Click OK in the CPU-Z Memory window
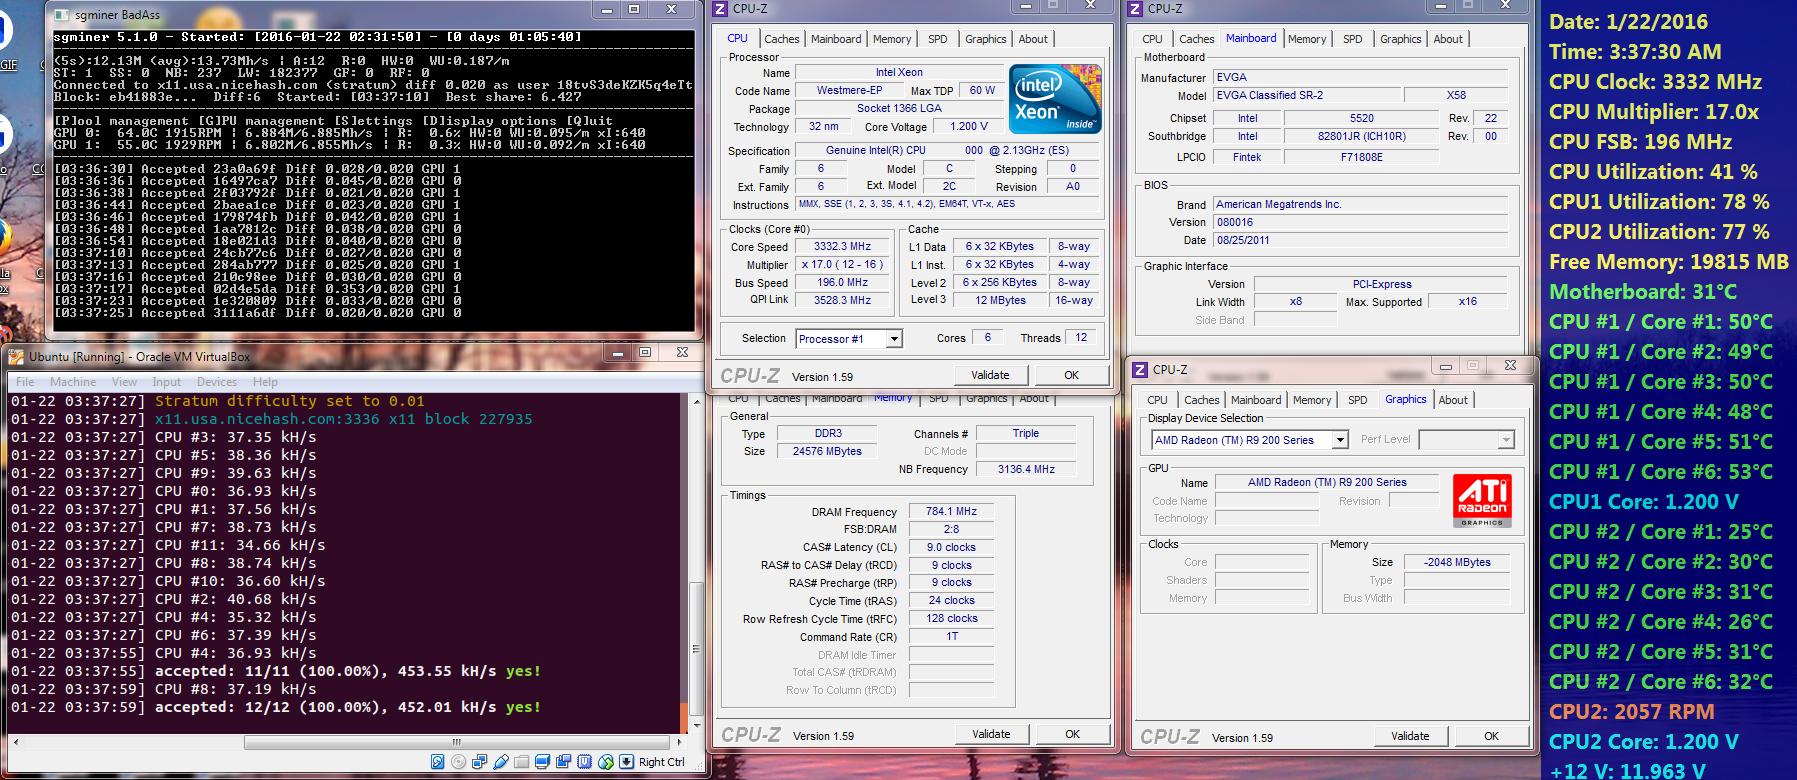The width and height of the screenshot is (1797, 780). point(1072,734)
